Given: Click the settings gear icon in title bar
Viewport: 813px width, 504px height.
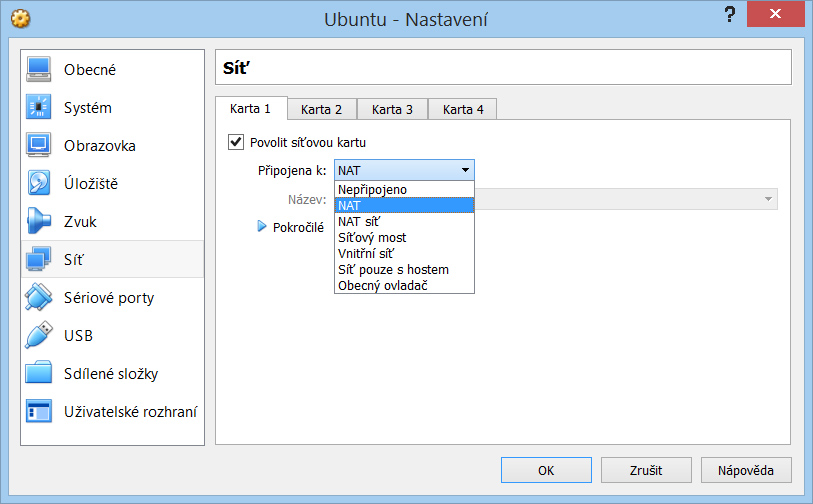Looking at the screenshot, I should coord(21,19).
